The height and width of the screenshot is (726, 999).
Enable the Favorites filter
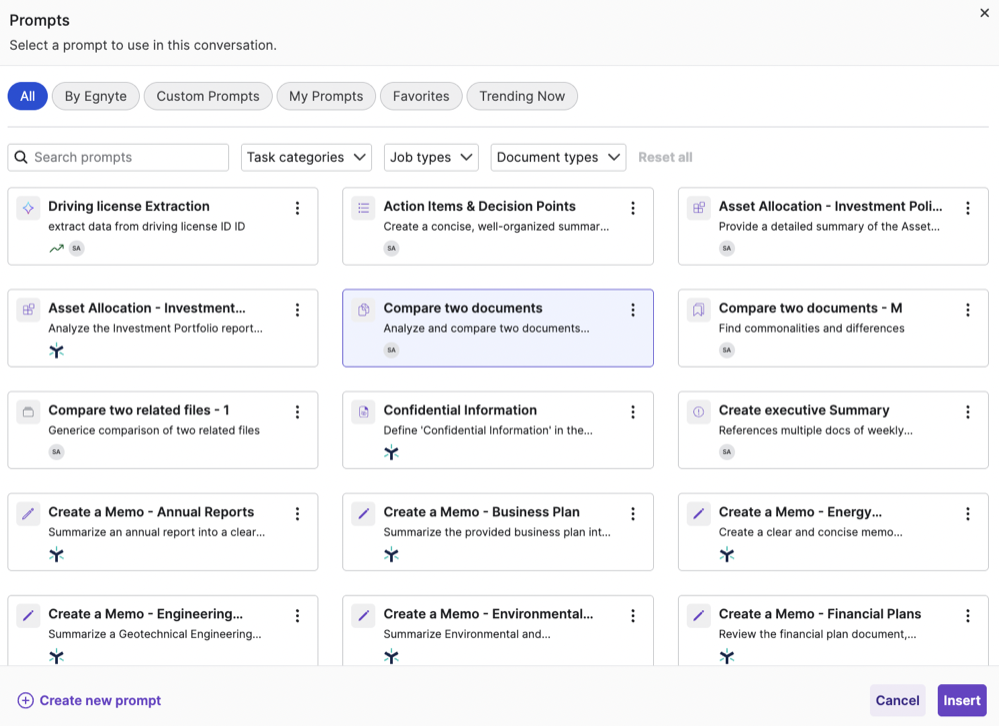click(x=420, y=96)
